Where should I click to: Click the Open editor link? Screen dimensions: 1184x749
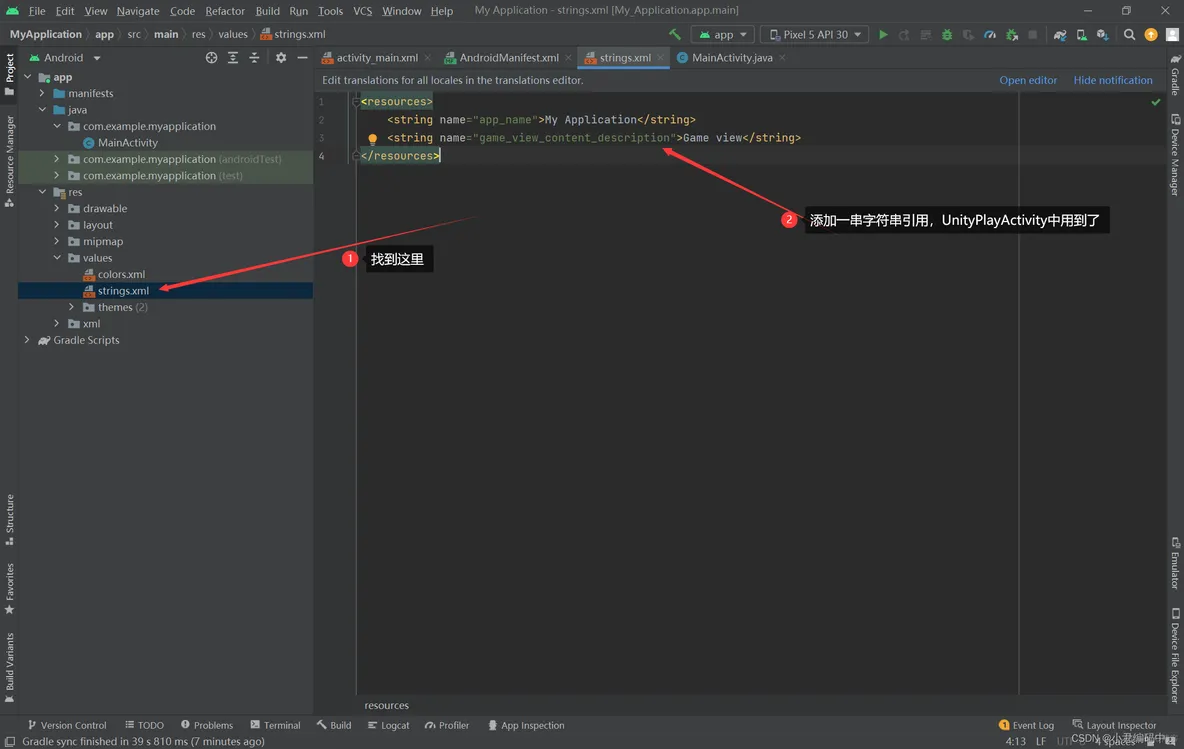pyautogui.click(x=1028, y=80)
